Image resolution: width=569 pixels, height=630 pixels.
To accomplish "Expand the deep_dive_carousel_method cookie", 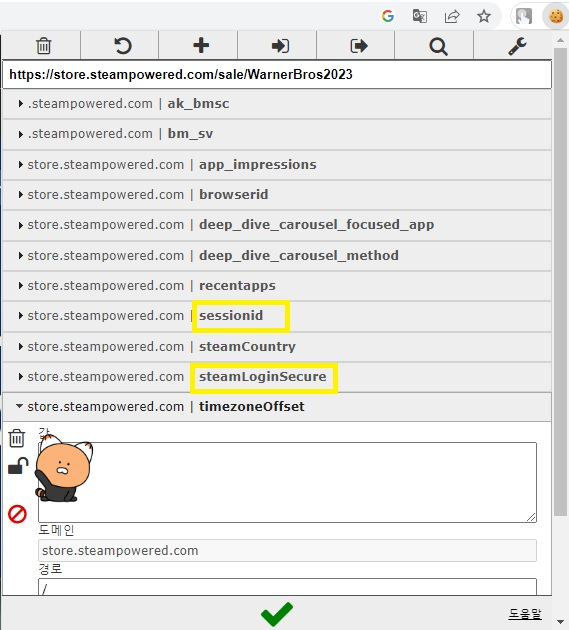I will (x=277, y=256).
